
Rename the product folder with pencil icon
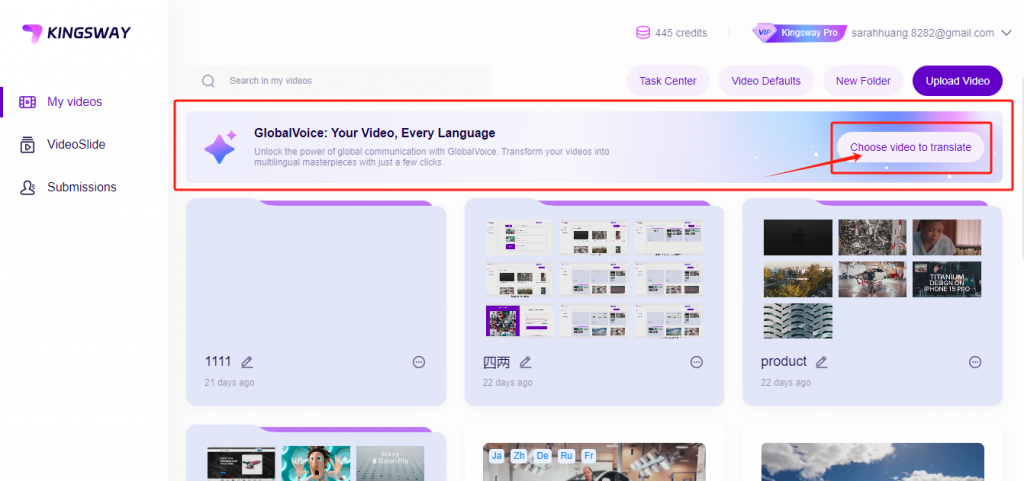(x=822, y=362)
